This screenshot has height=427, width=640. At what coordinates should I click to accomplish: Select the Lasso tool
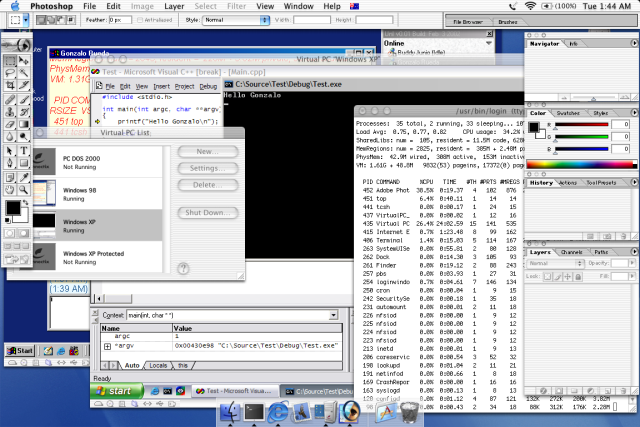pyautogui.click(x=10, y=73)
